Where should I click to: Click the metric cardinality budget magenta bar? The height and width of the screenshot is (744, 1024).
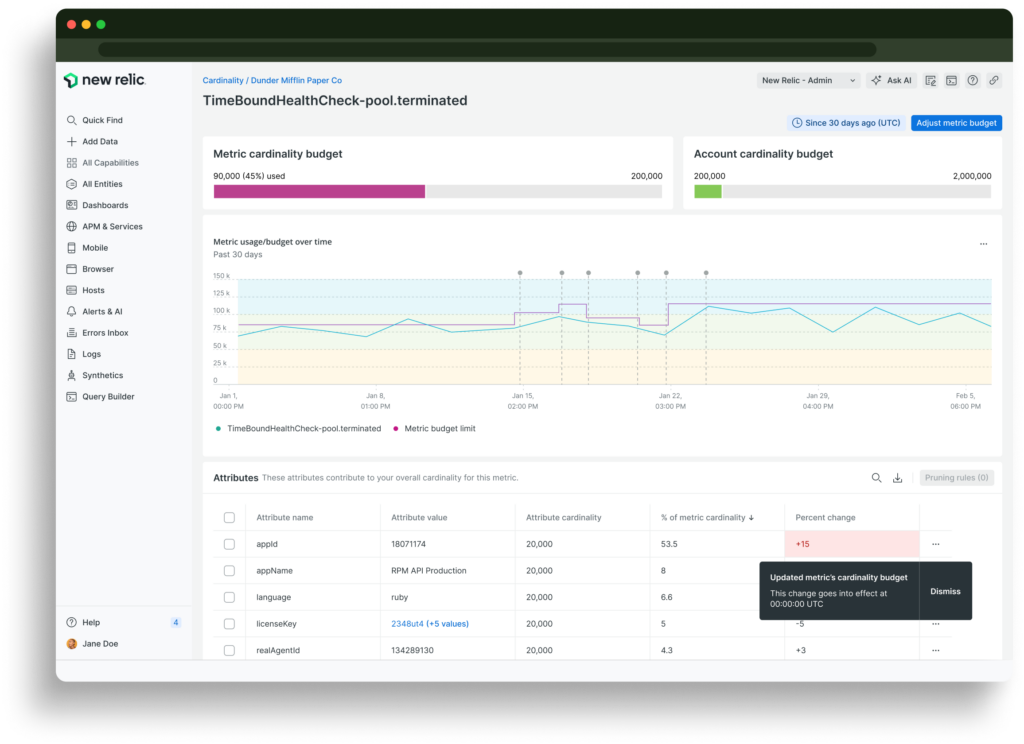(x=319, y=191)
